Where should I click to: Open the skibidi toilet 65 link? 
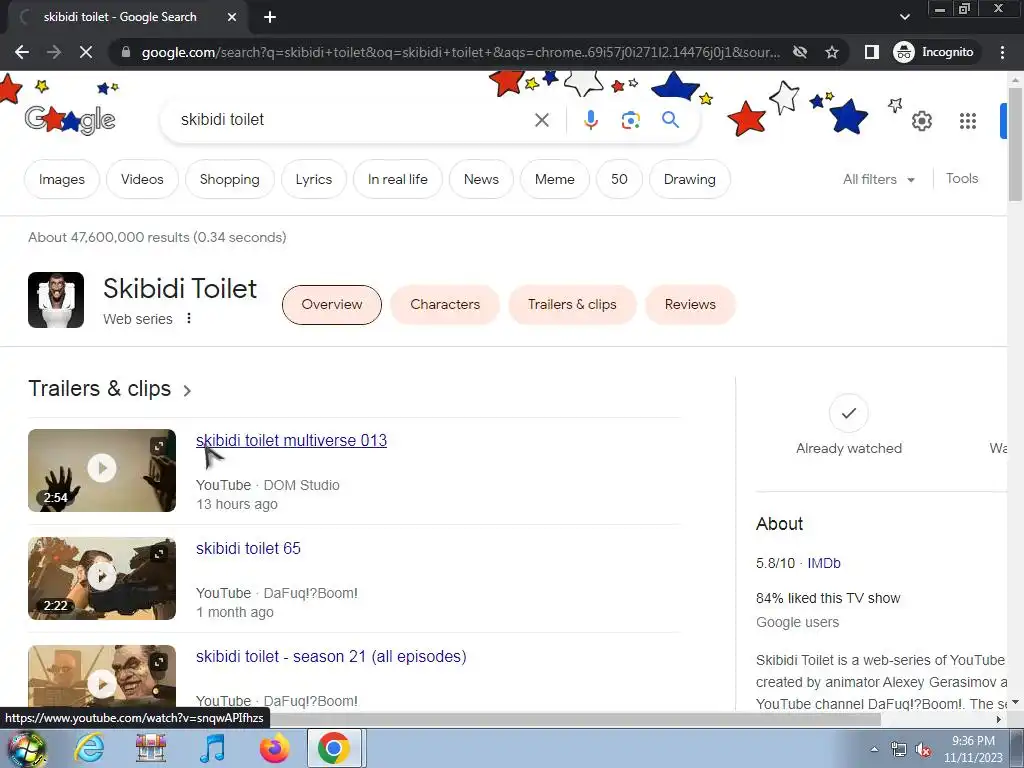pyautogui.click(x=248, y=548)
